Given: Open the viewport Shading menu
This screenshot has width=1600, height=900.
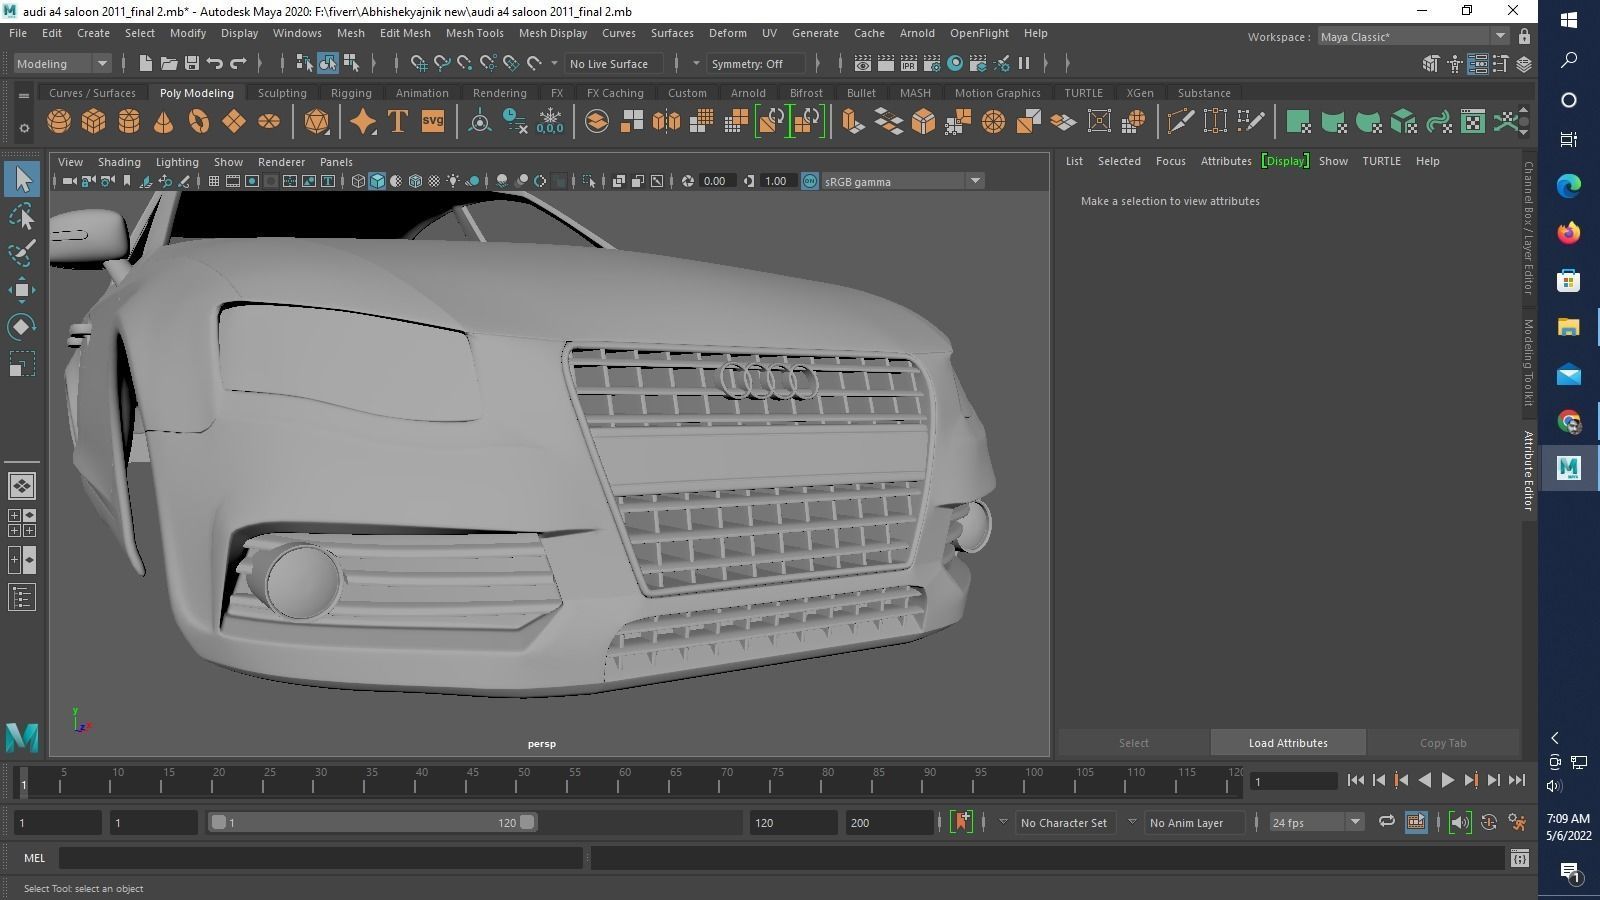Looking at the screenshot, I should (x=119, y=162).
